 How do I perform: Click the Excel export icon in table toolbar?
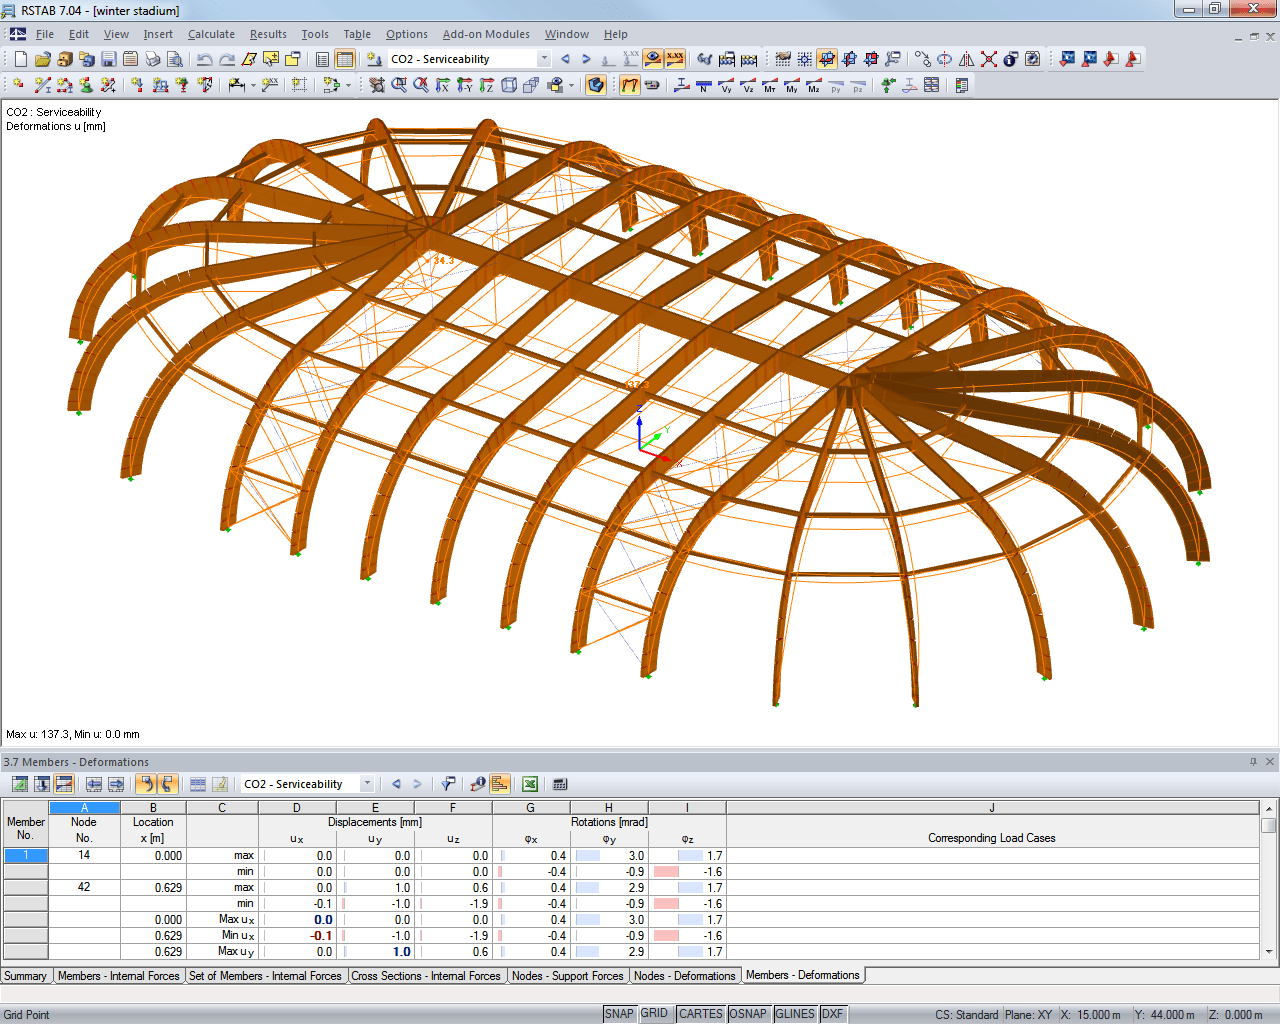click(x=531, y=783)
